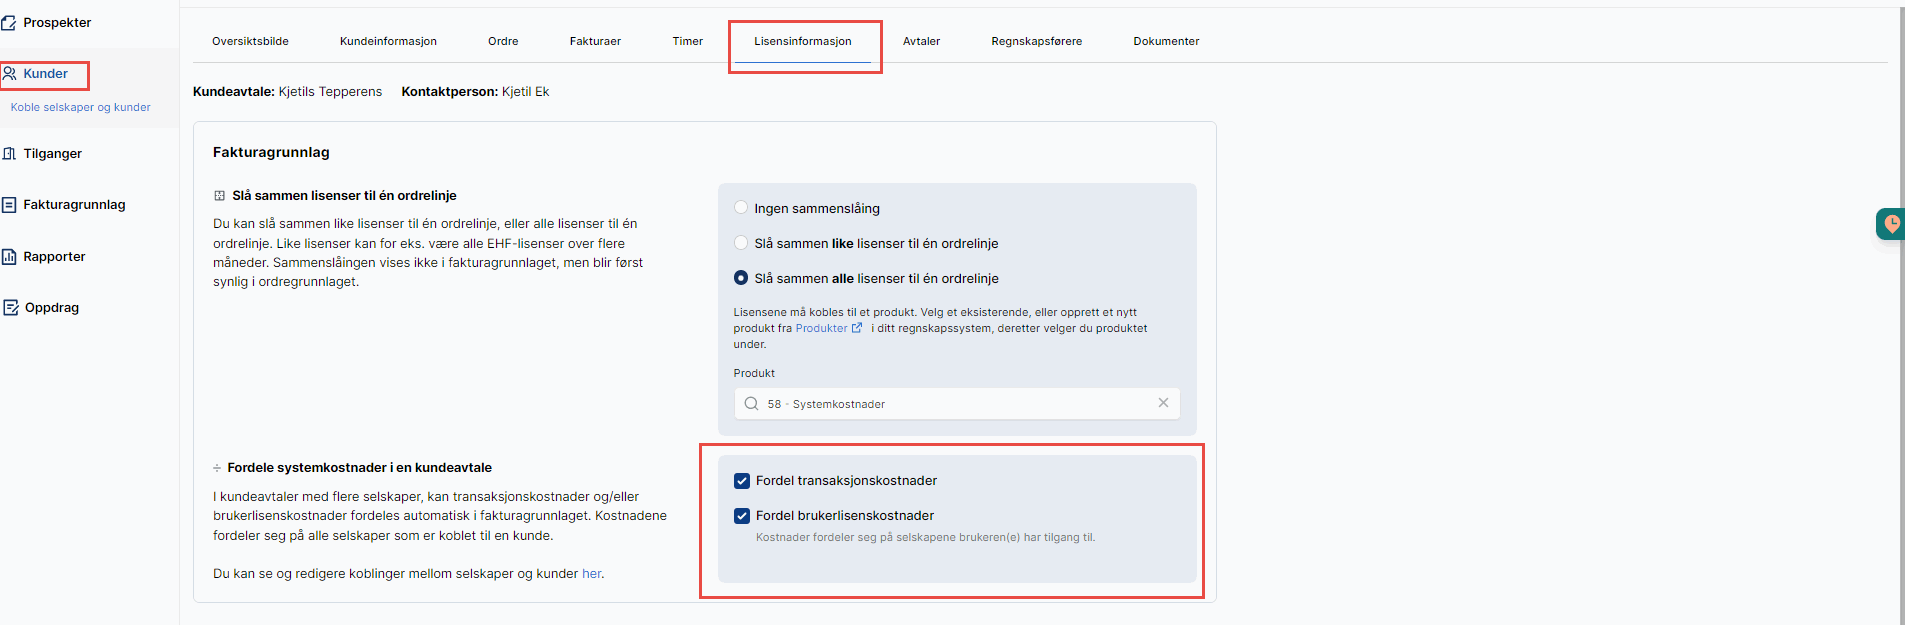Viewport: 1905px width, 625px height.
Task: Click the 'her' link for koblinger
Action: click(592, 574)
